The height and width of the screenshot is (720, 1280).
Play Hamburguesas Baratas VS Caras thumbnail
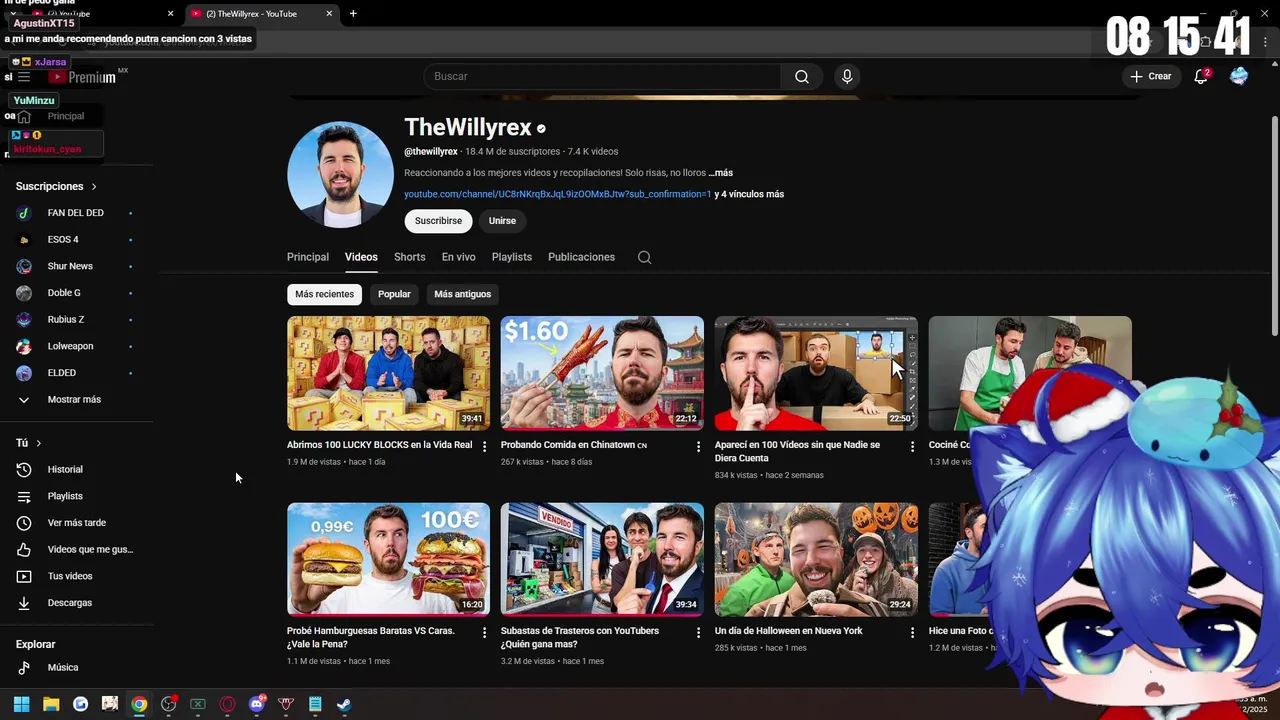coord(388,559)
